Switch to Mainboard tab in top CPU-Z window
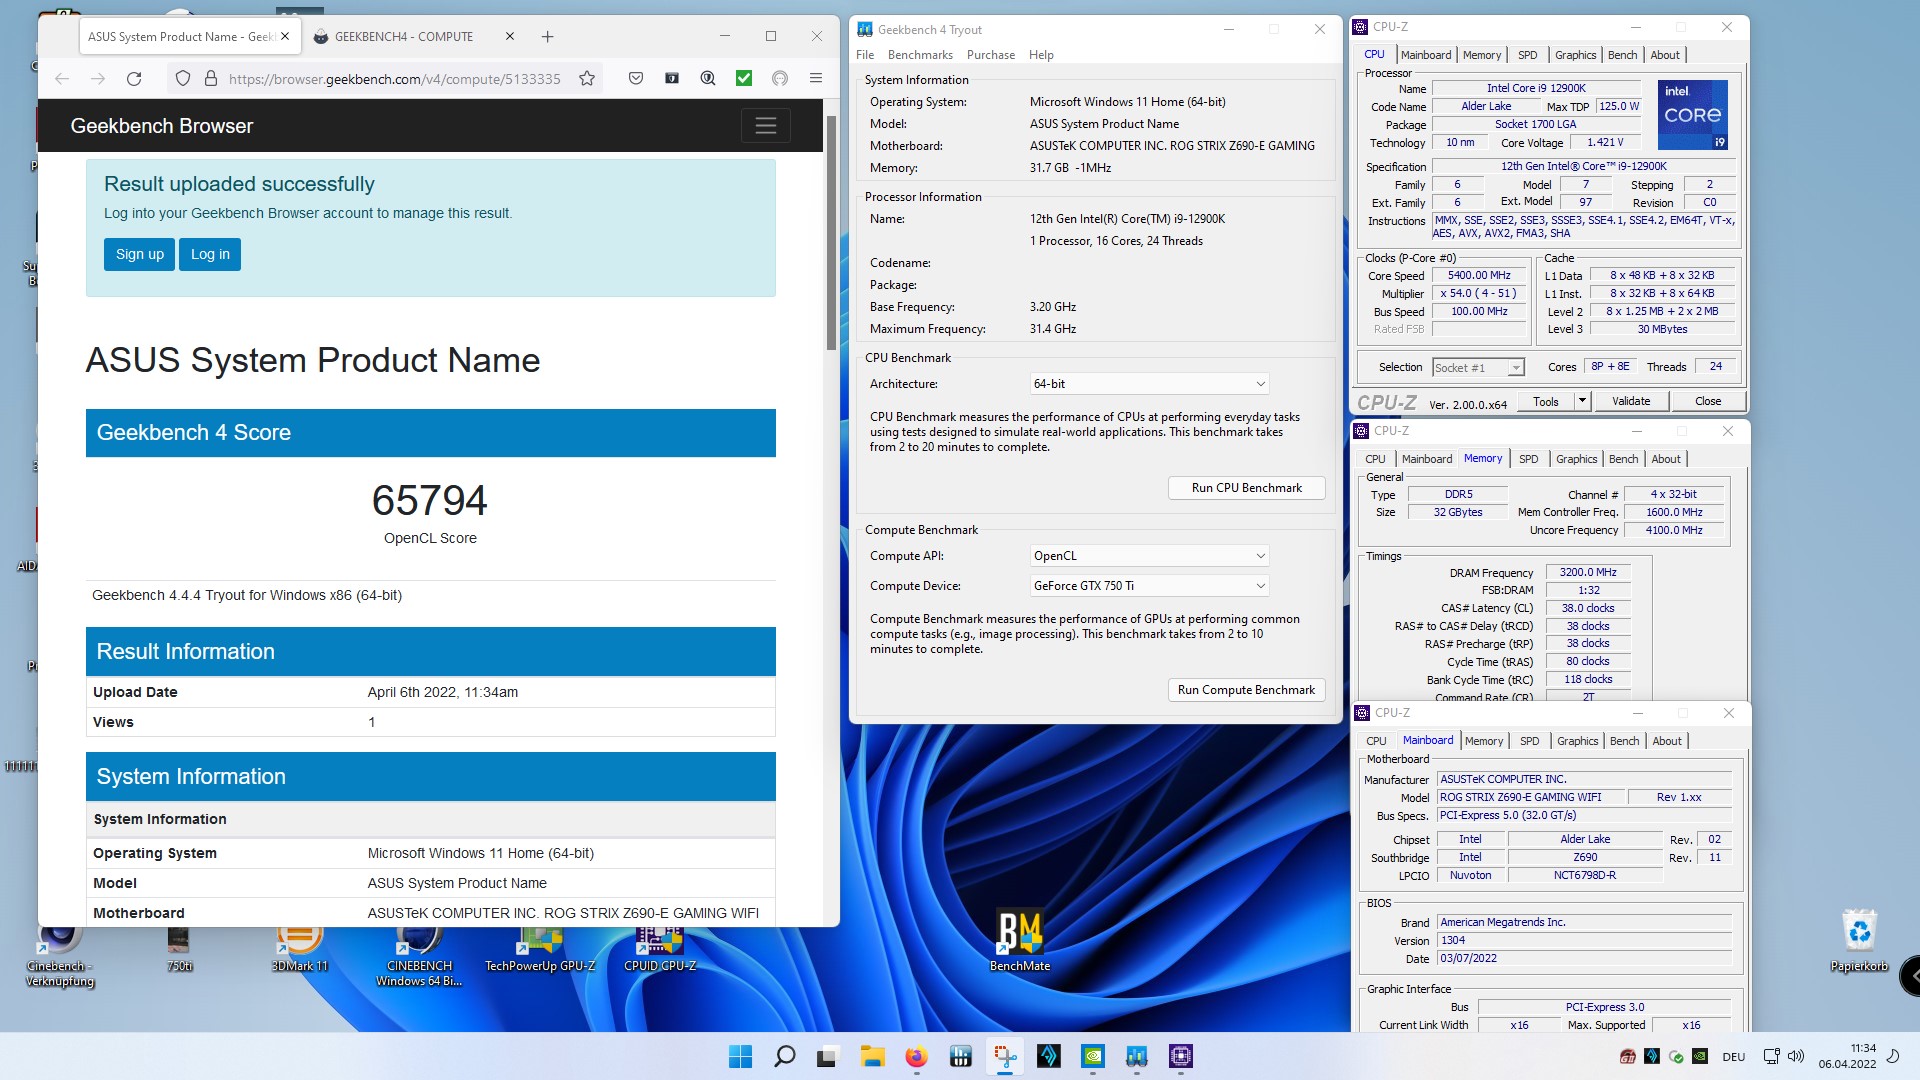This screenshot has width=1920, height=1080. click(x=1425, y=55)
